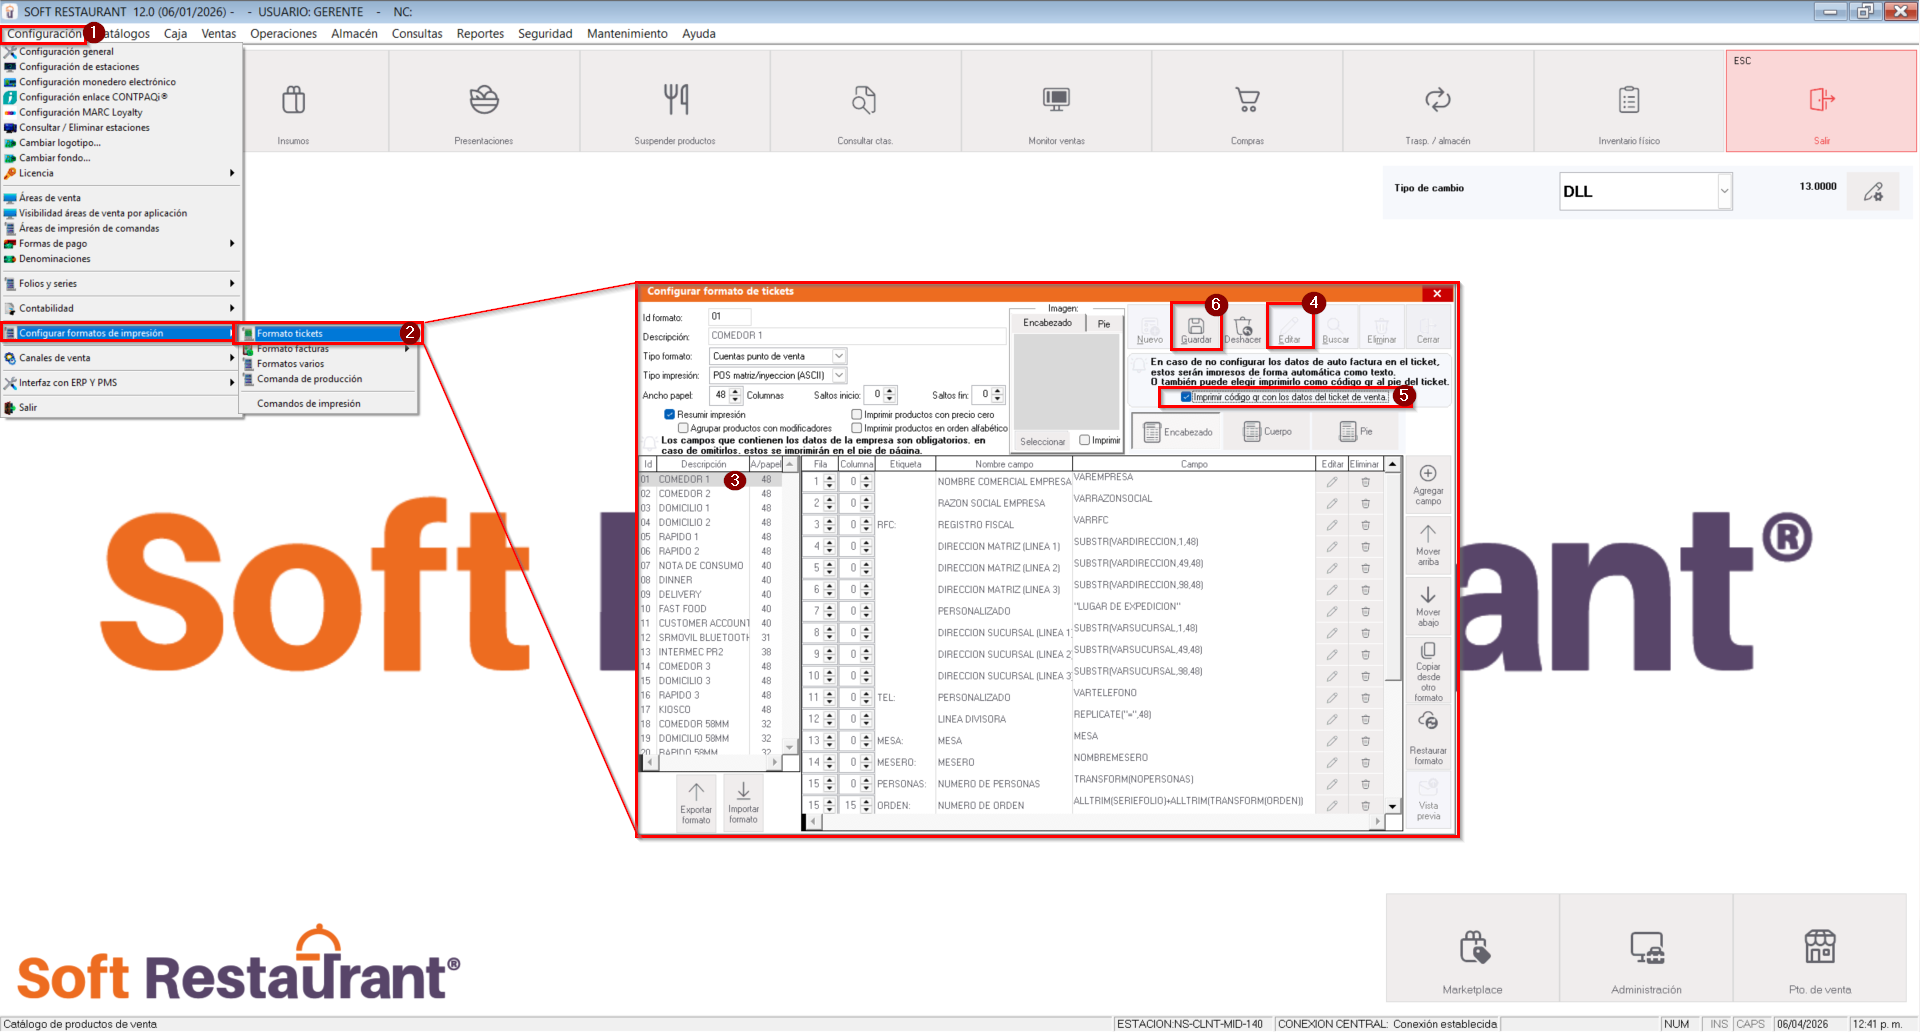Toggle the Resumir impresión checkbox
The width and height of the screenshot is (1920, 1032).
[x=670, y=414]
